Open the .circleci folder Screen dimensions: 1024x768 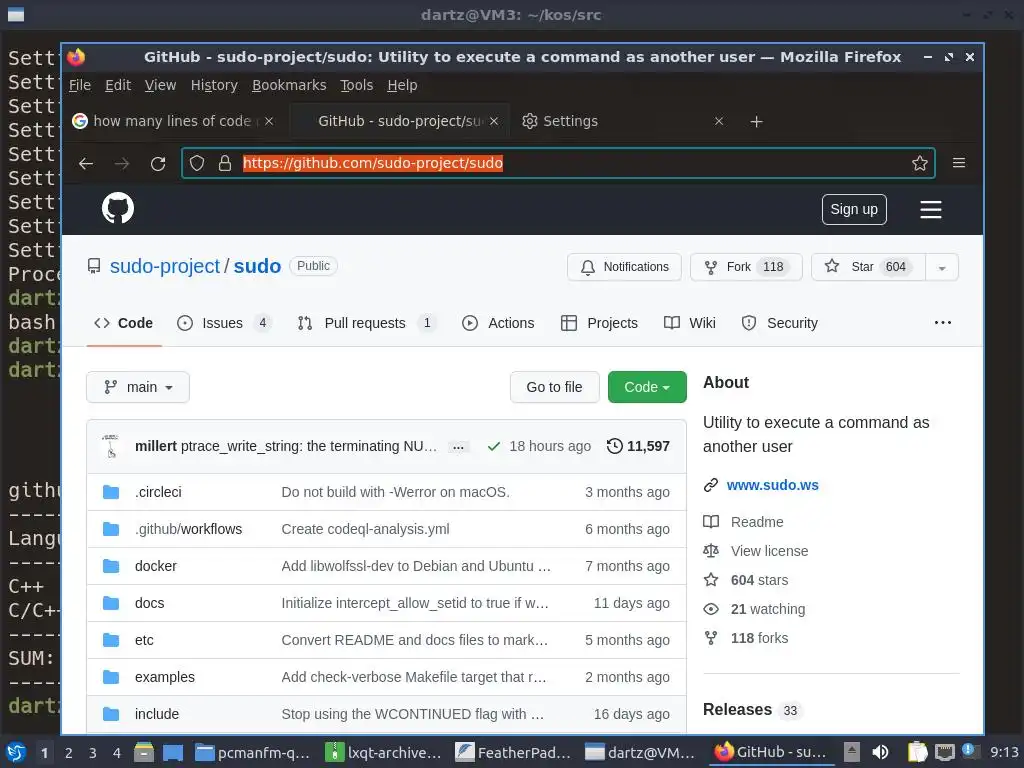pyautogui.click(x=158, y=492)
